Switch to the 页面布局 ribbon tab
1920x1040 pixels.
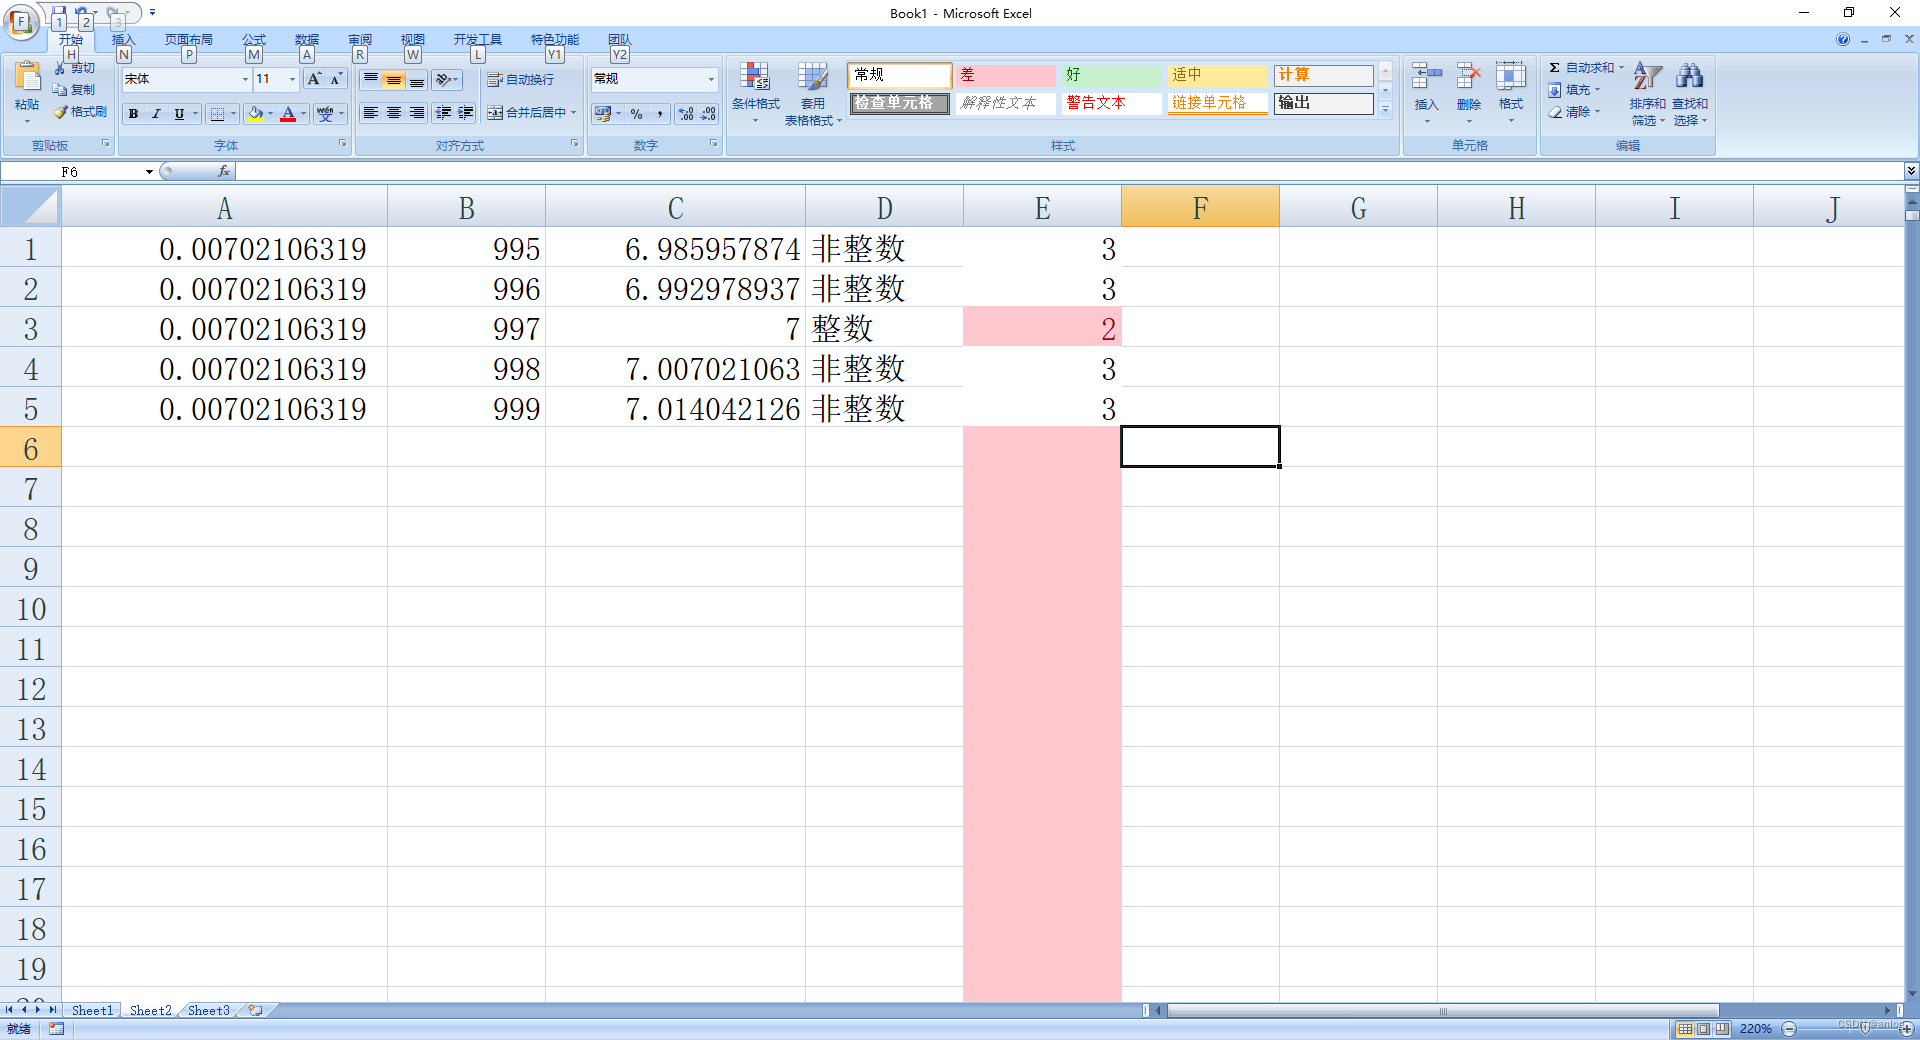tap(189, 40)
